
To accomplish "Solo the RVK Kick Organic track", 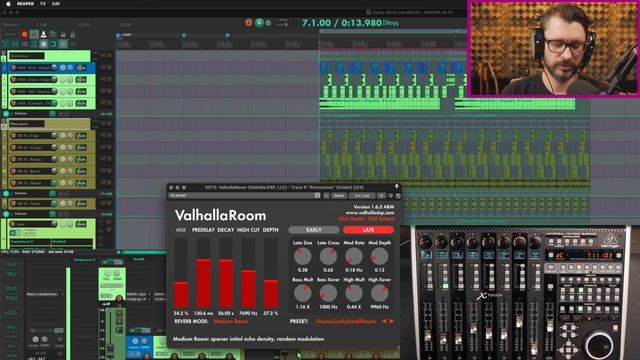I will 70,67.
